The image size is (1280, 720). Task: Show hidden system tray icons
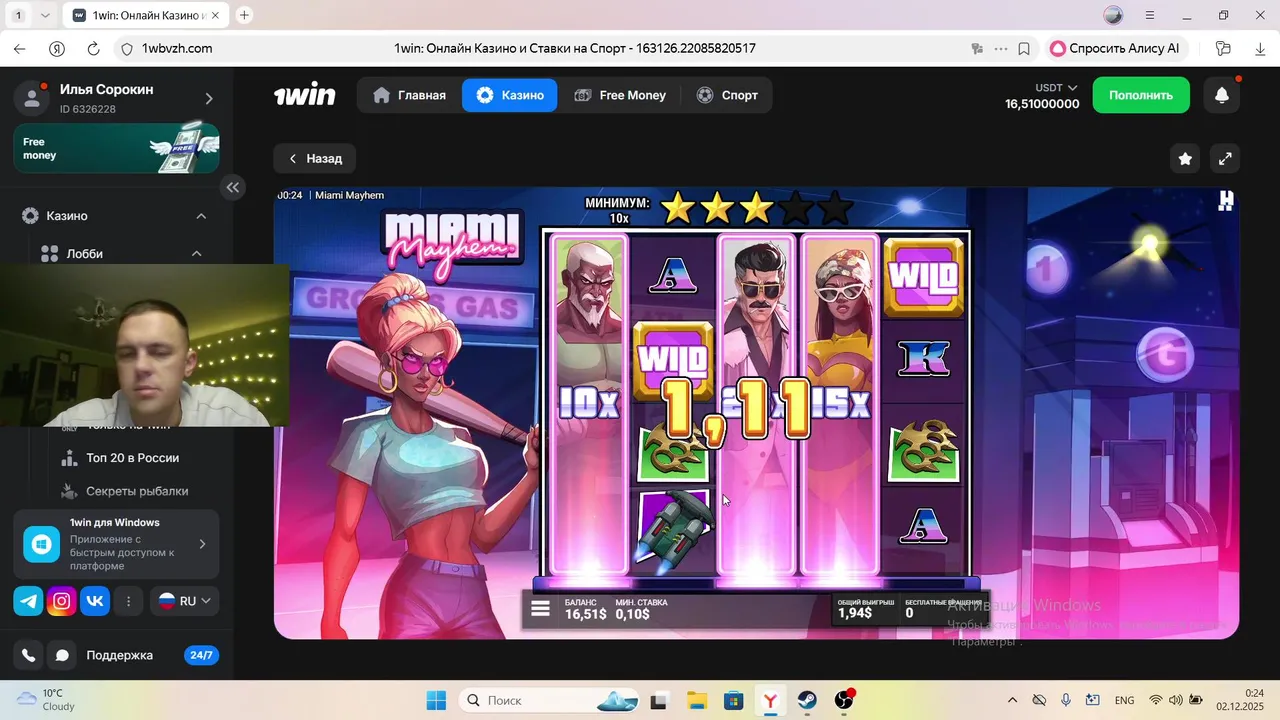1012,700
